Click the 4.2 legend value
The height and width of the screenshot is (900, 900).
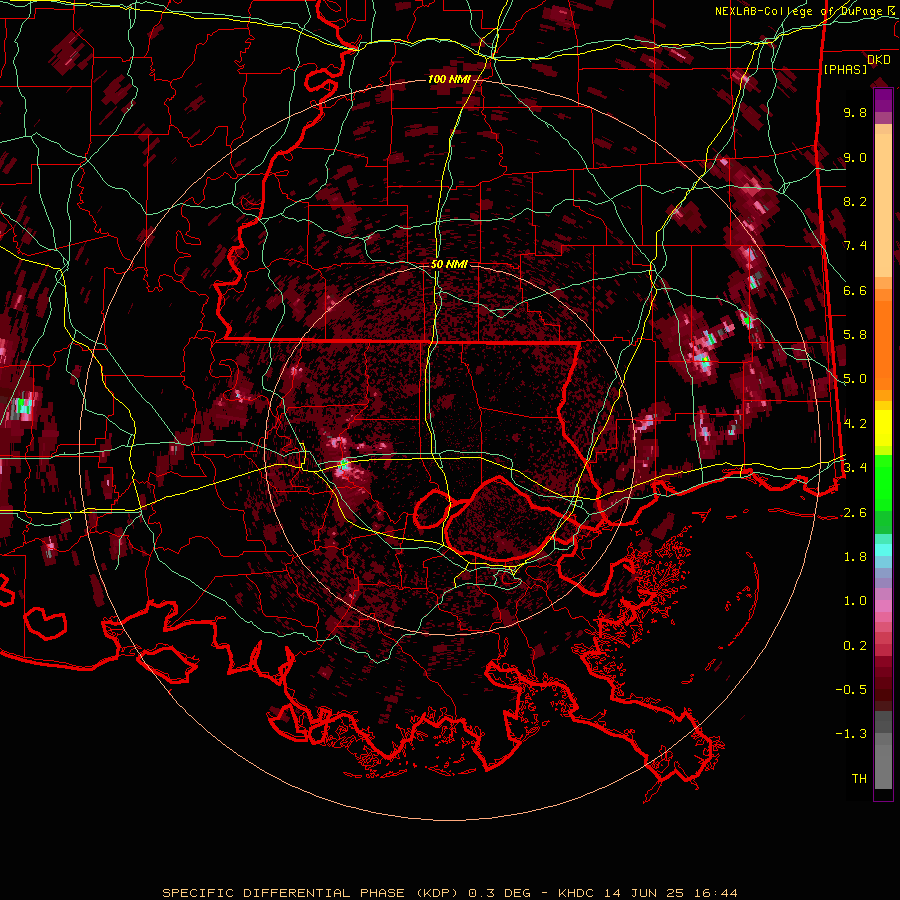[855, 424]
